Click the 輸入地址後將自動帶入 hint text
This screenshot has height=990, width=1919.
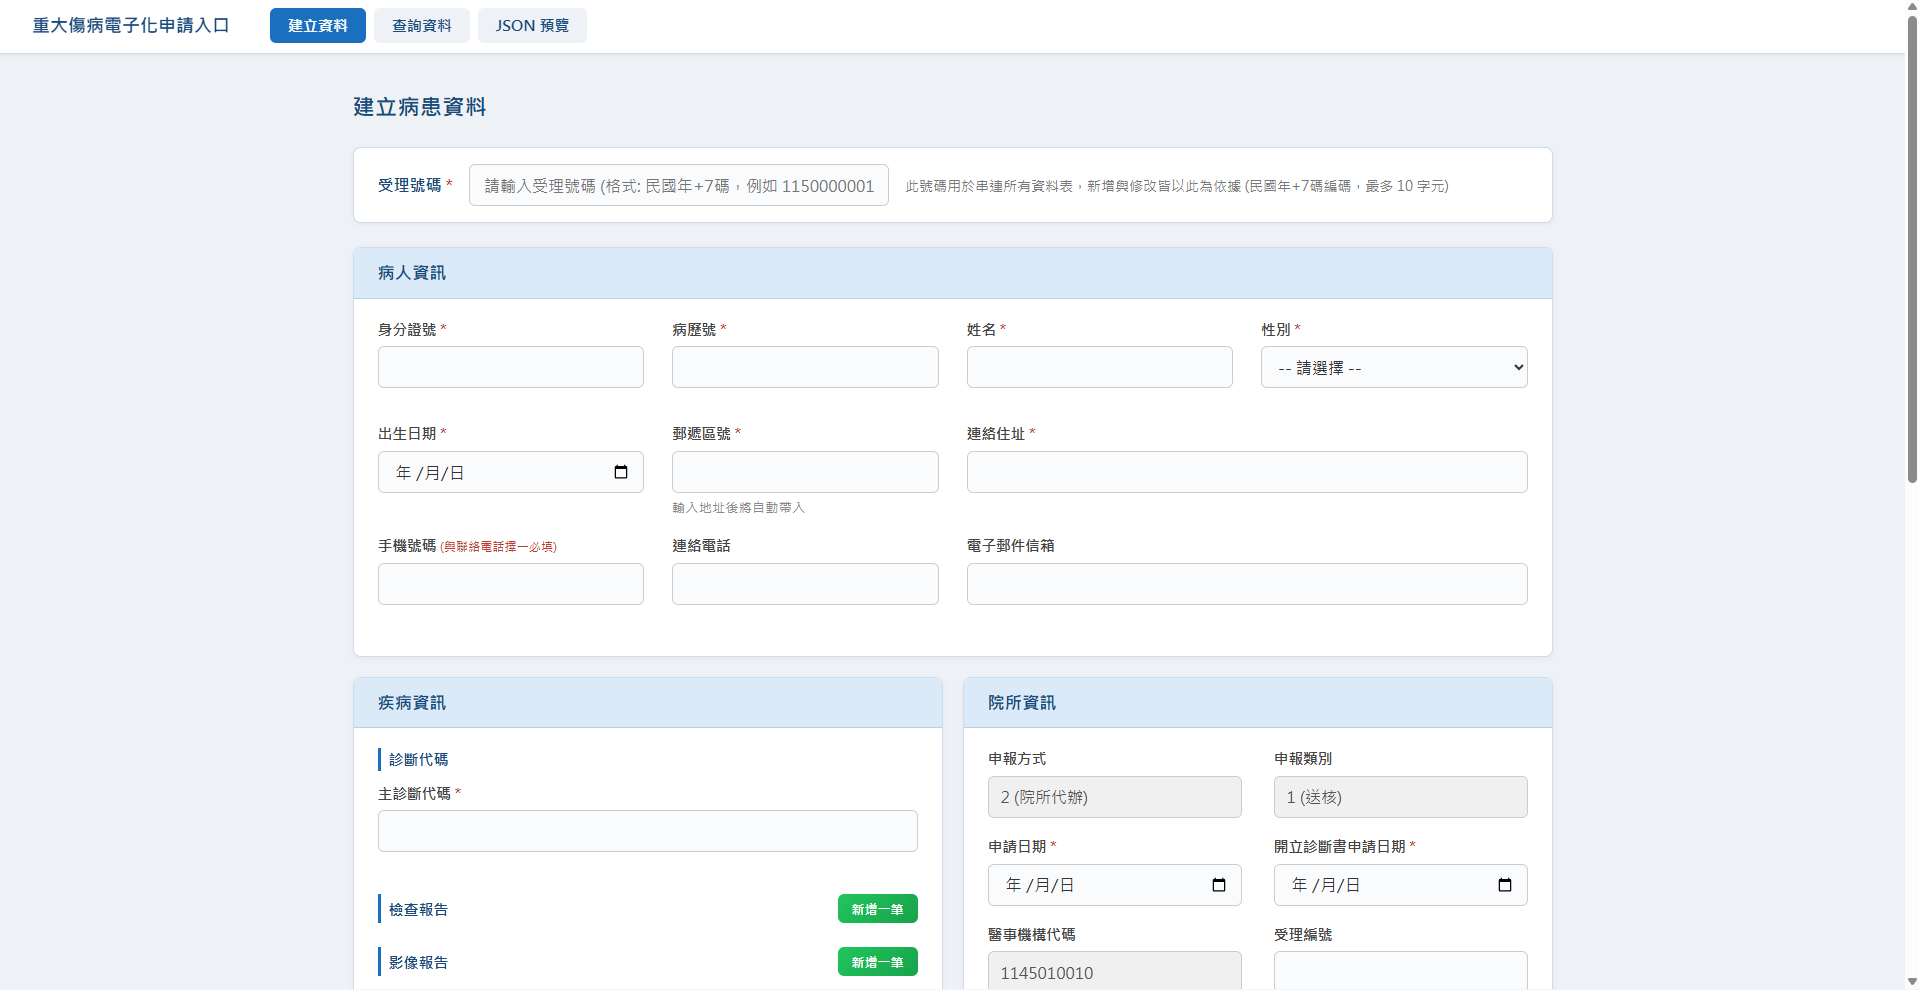pyautogui.click(x=739, y=508)
